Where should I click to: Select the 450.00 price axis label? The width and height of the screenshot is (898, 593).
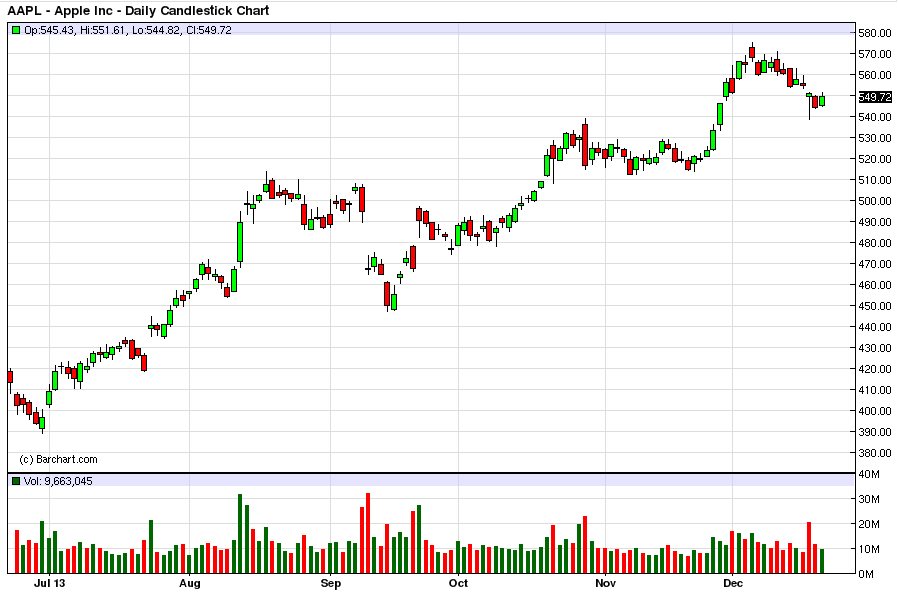[875, 306]
